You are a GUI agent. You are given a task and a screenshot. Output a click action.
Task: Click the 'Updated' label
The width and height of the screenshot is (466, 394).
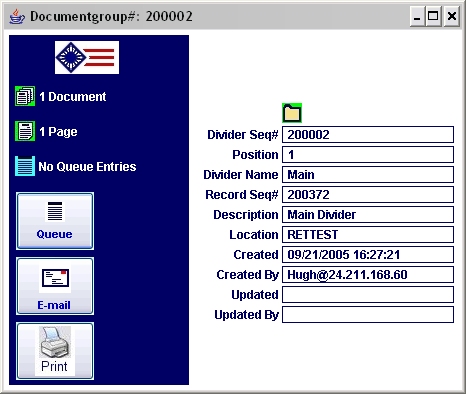(255, 295)
